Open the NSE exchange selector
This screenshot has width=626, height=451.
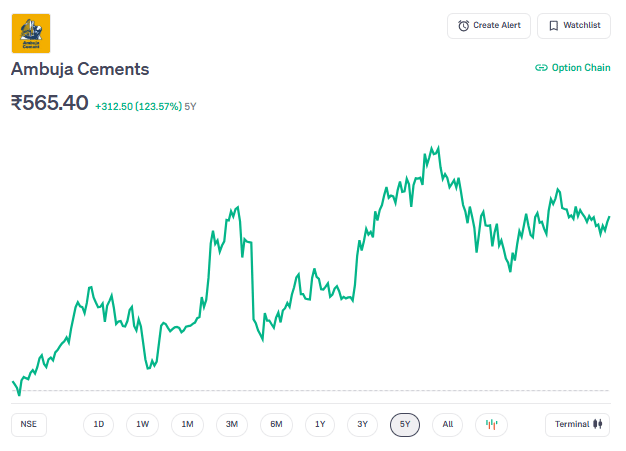[29, 424]
